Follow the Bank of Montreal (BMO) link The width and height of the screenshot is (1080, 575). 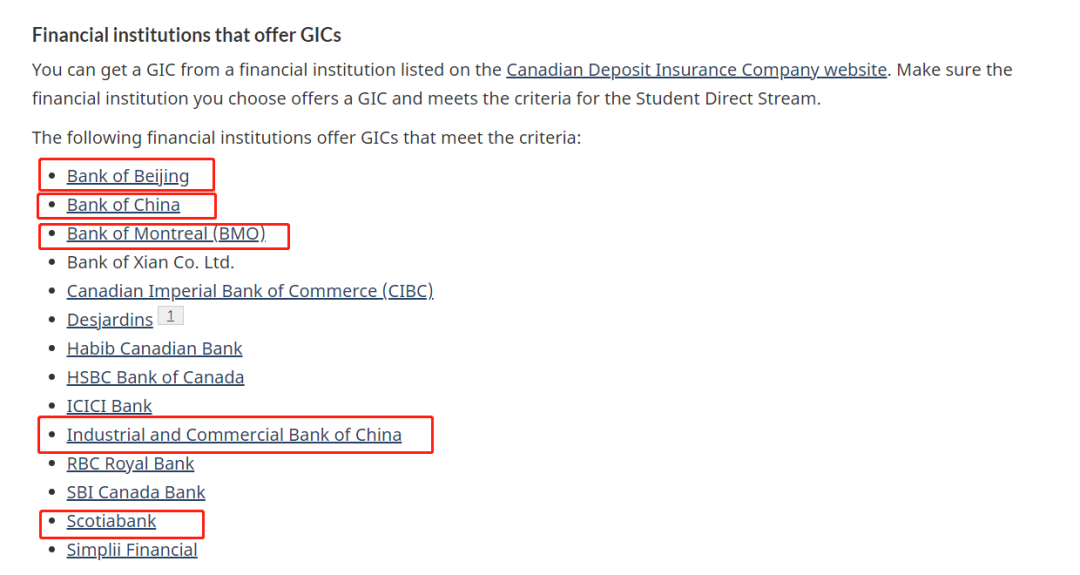coord(166,234)
